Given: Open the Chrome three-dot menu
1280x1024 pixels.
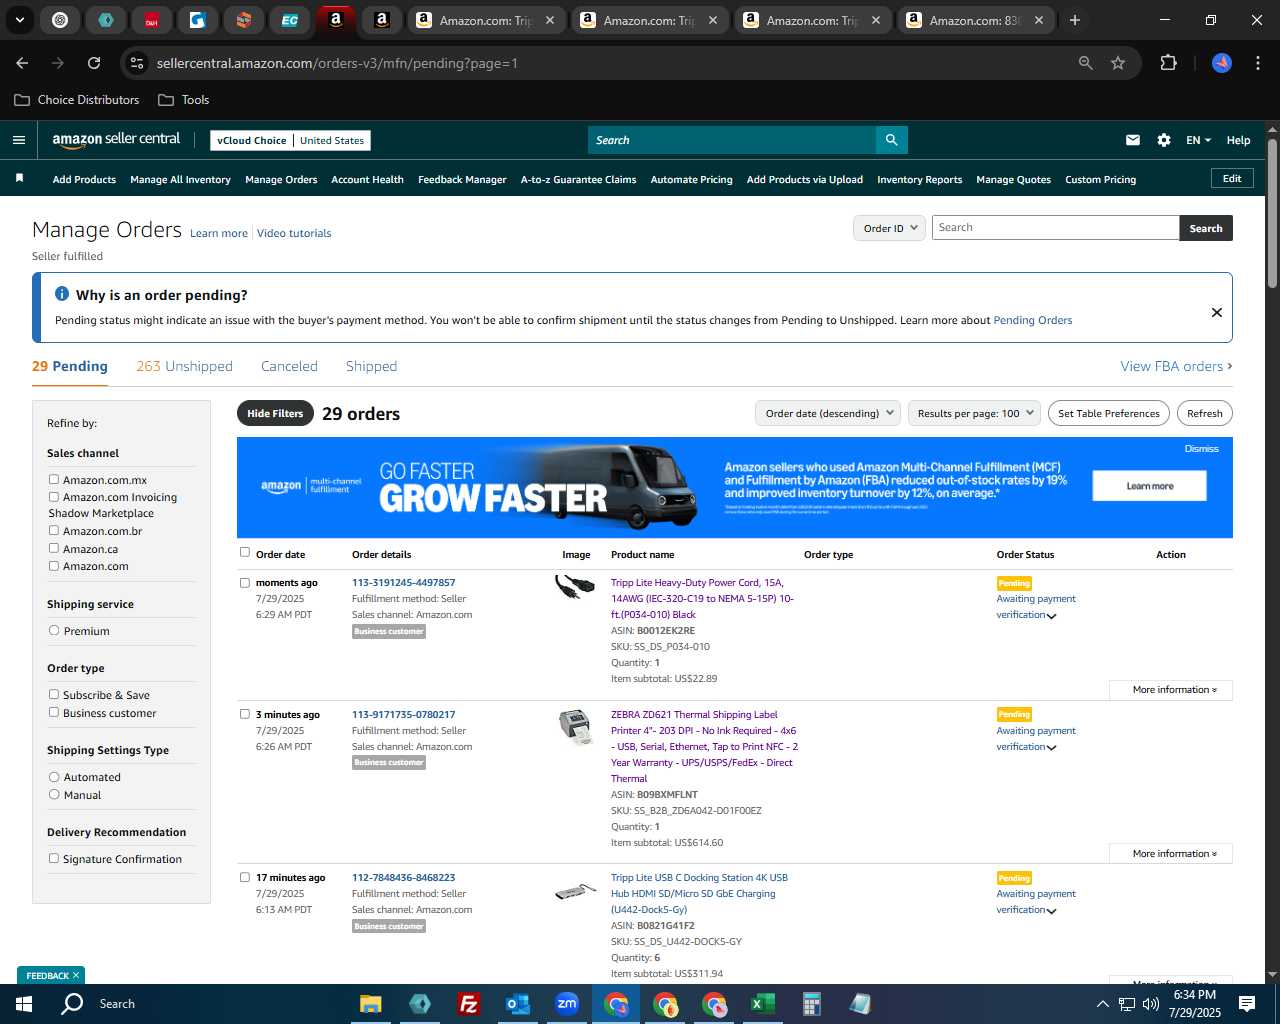Looking at the screenshot, I should tap(1256, 63).
